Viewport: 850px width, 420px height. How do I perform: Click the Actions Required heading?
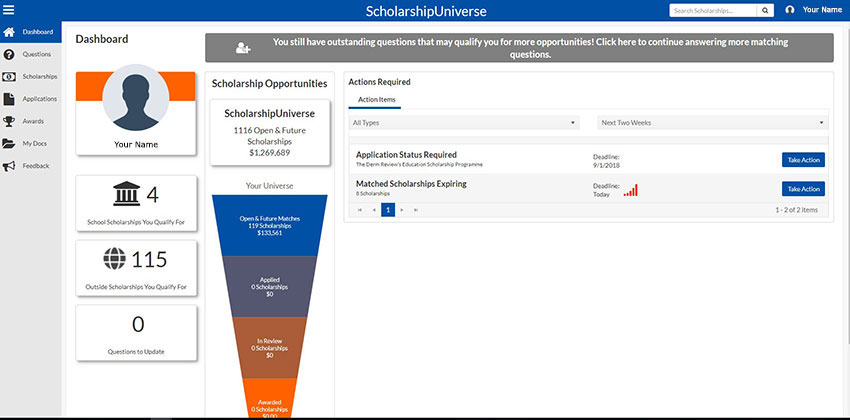[379, 82]
